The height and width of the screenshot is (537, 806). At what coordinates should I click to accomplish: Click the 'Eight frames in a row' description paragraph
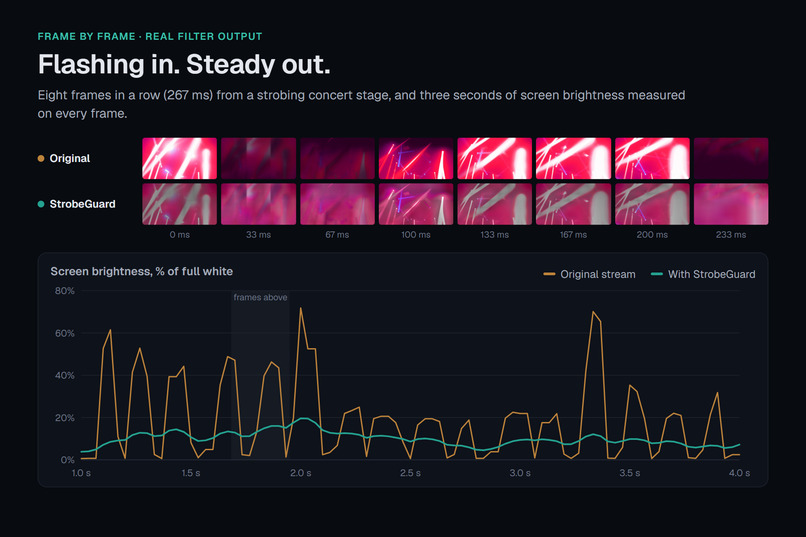point(361,104)
